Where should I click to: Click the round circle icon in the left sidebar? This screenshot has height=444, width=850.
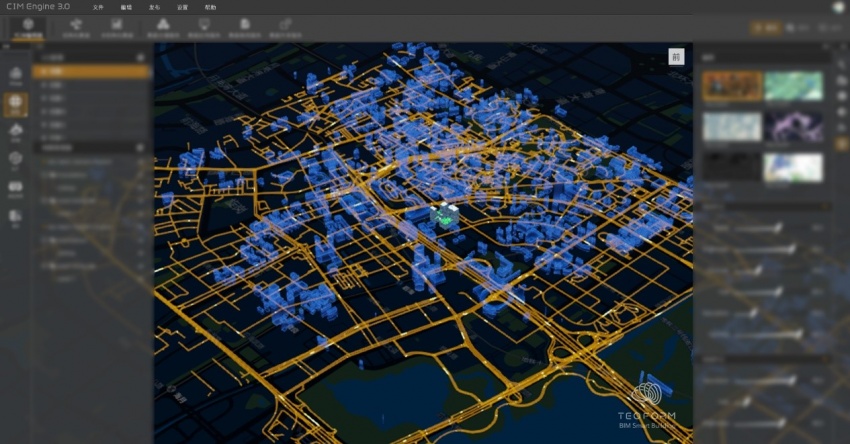[x=16, y=160]
